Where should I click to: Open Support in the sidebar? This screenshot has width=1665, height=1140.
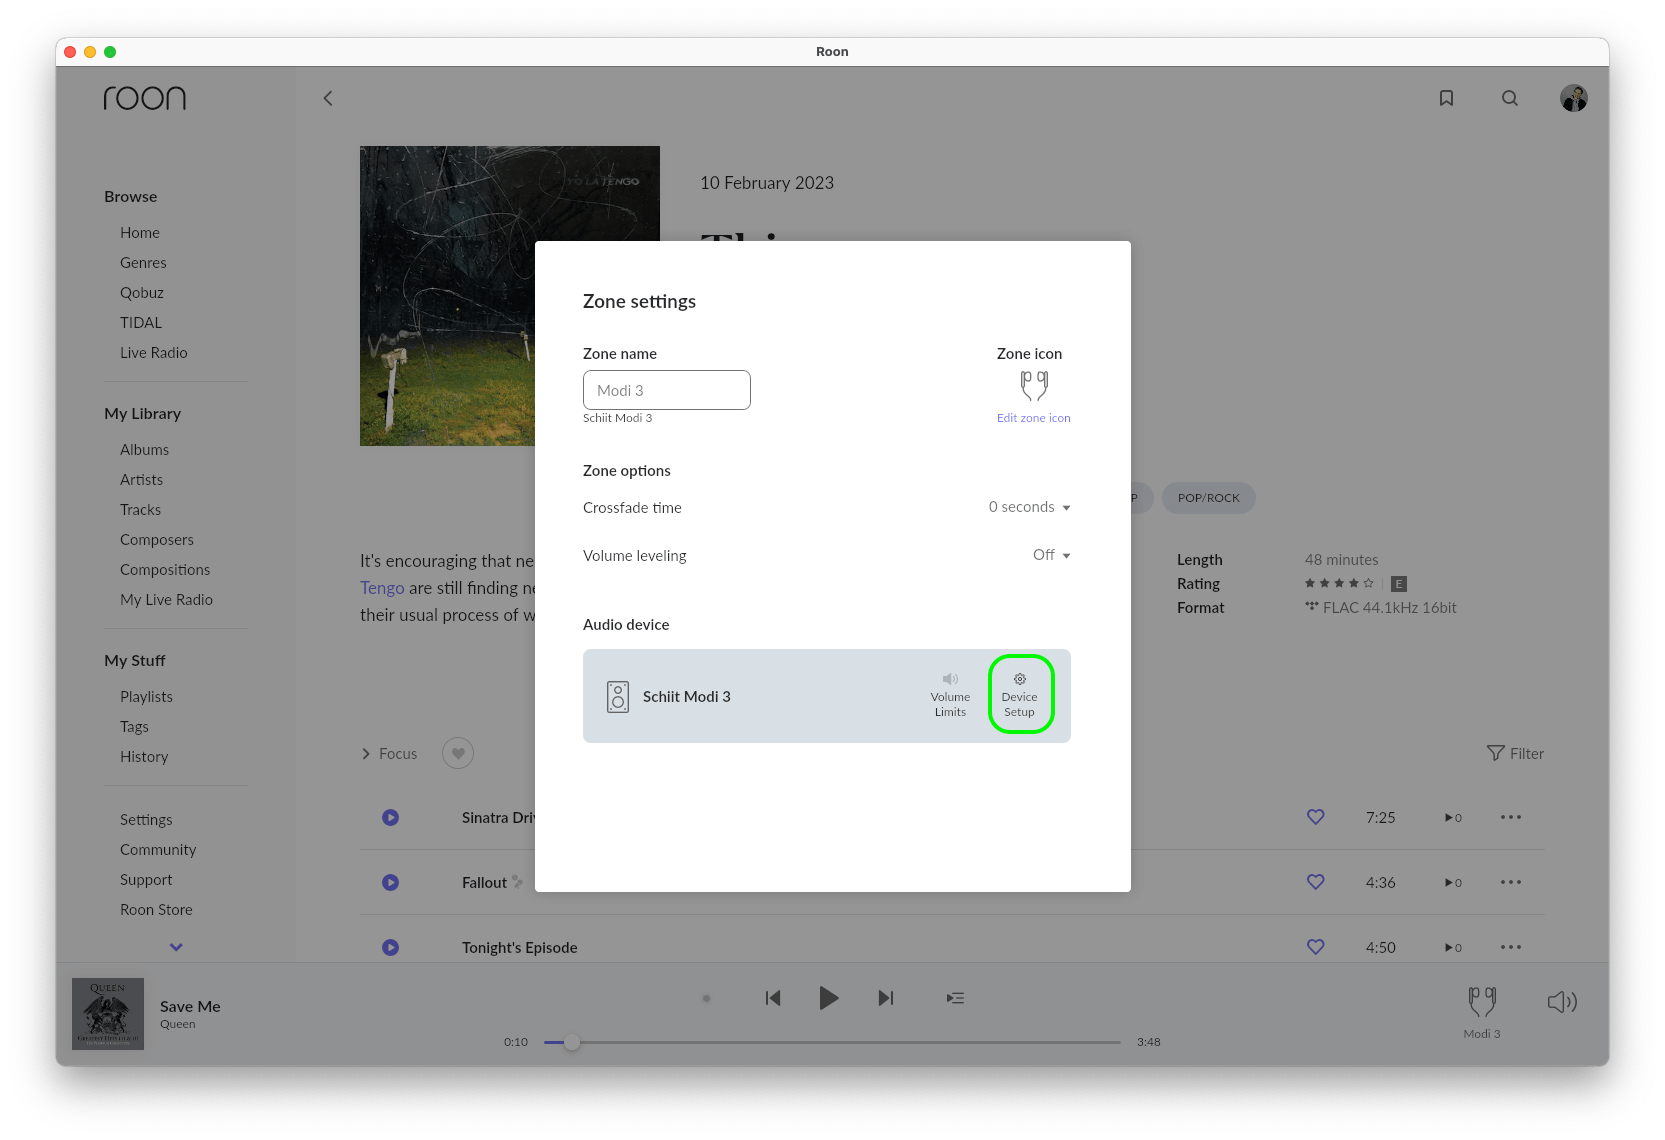[146, 880]
